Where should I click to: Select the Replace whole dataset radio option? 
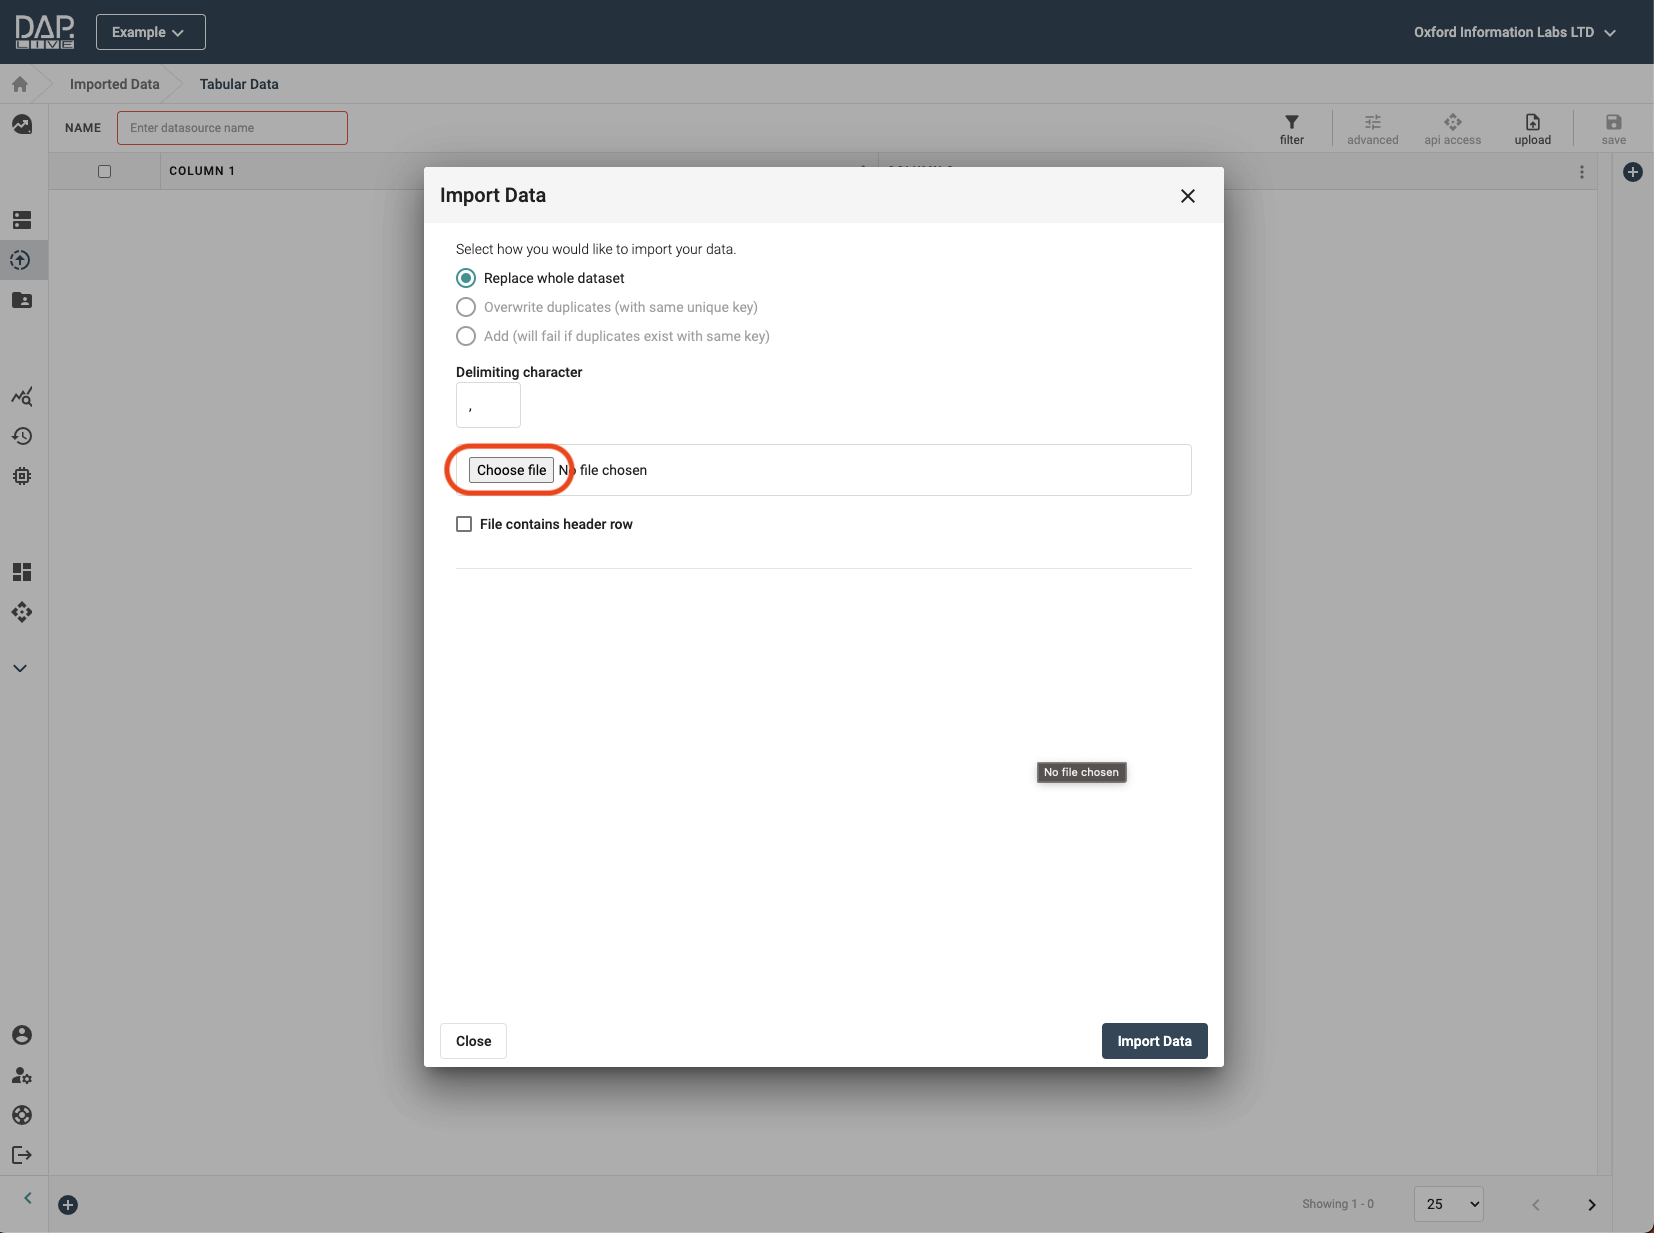click(466, 278)
